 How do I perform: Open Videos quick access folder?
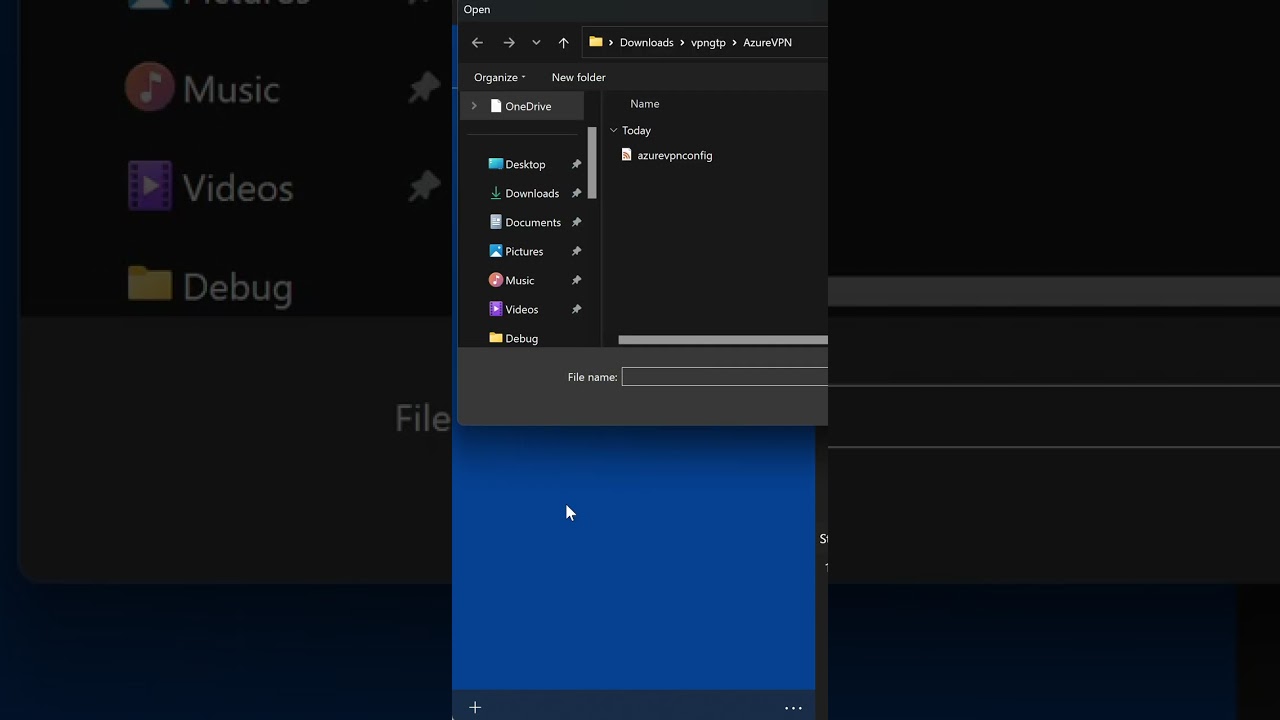[x=513, y=309]
